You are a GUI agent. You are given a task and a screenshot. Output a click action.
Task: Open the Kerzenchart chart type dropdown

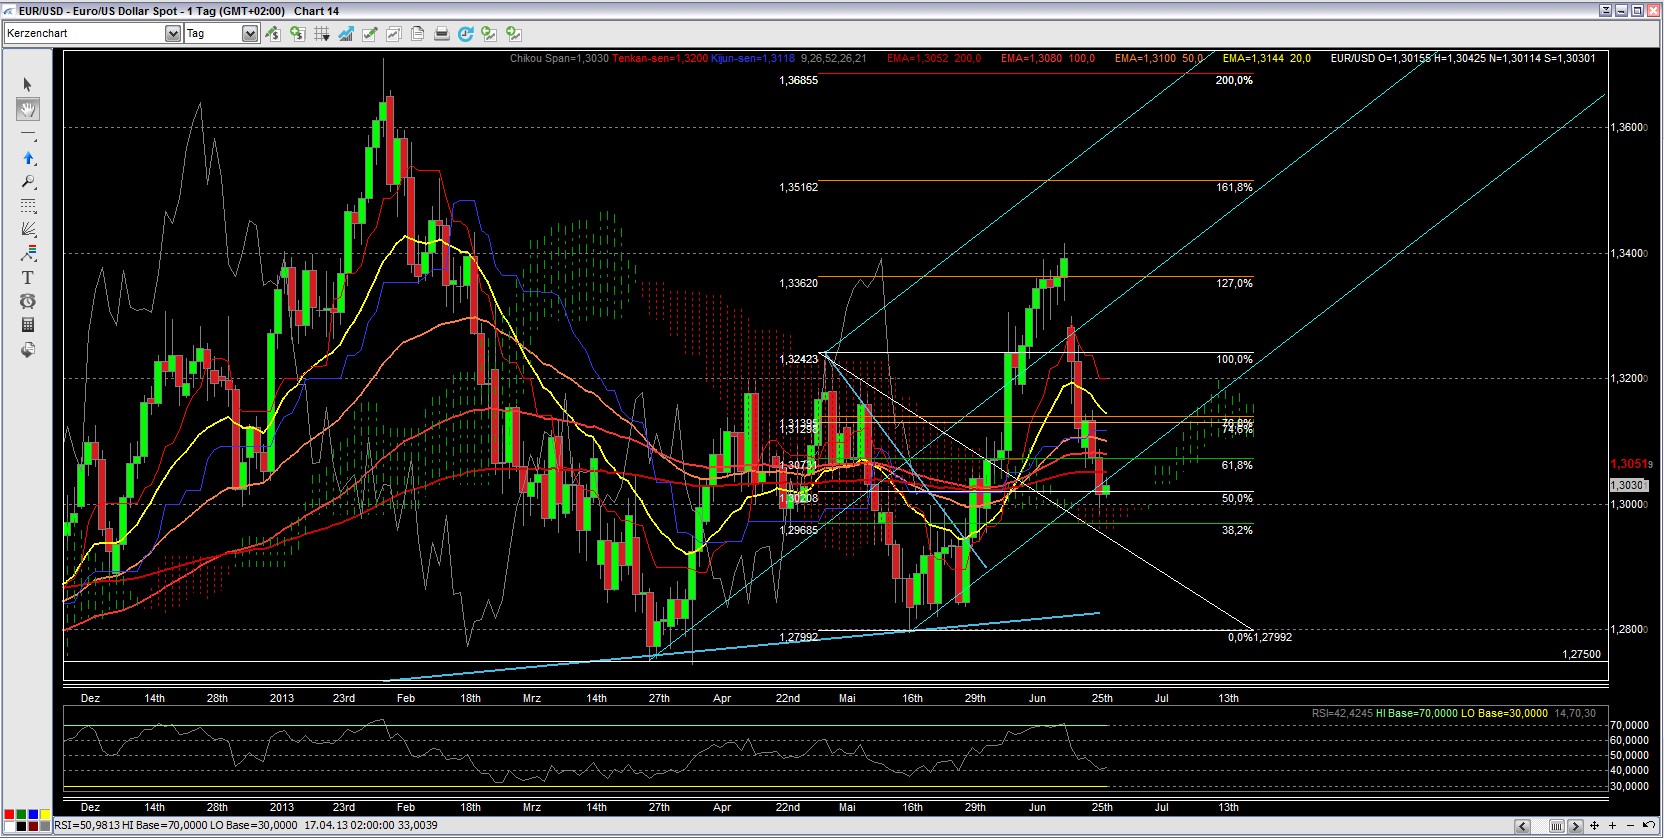(x=172, y=34)
